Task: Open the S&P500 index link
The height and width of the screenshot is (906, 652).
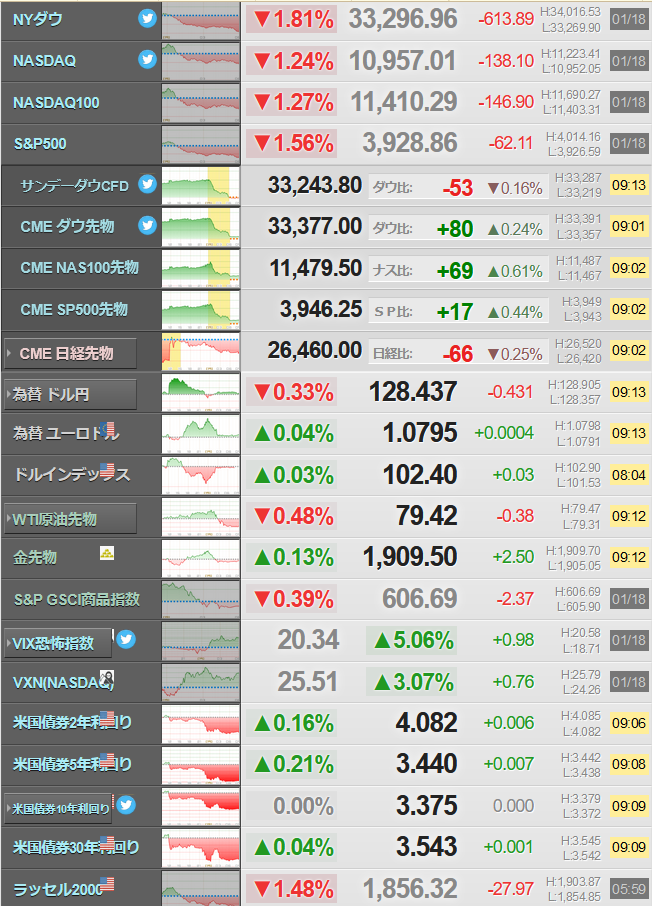Action: (40, 143)
